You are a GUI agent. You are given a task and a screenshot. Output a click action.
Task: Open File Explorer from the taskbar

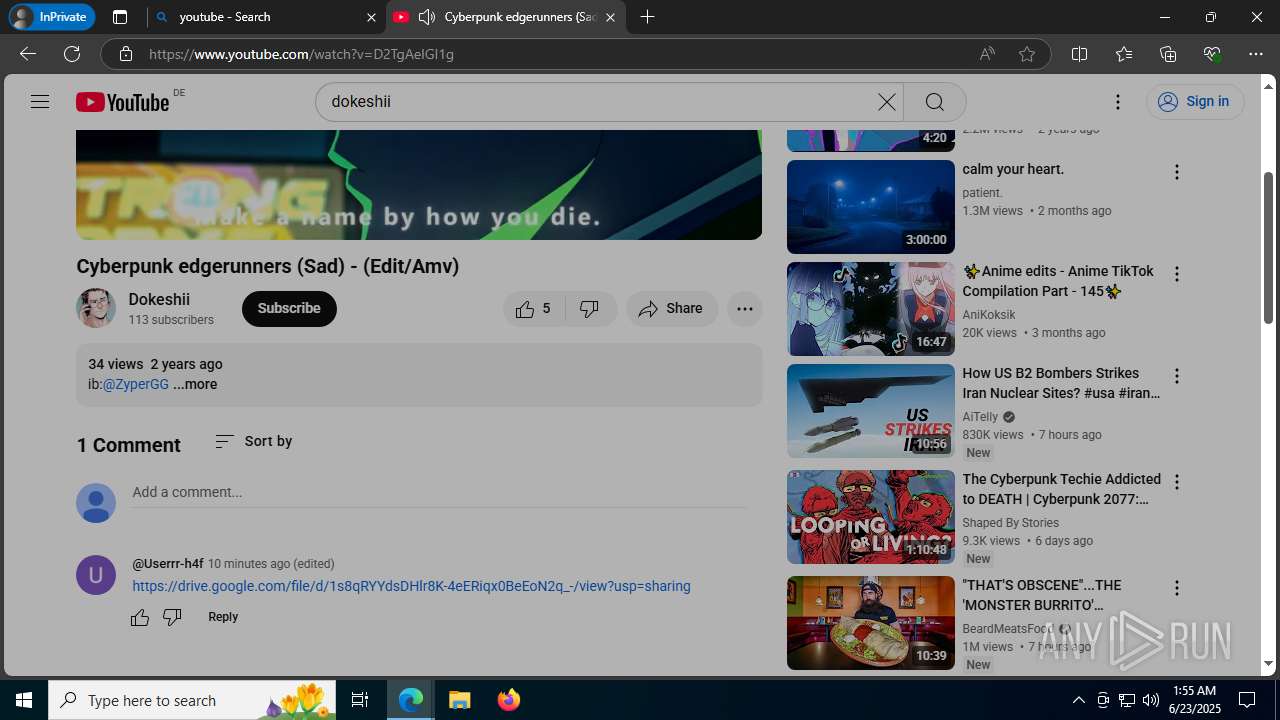pos(459,700)
